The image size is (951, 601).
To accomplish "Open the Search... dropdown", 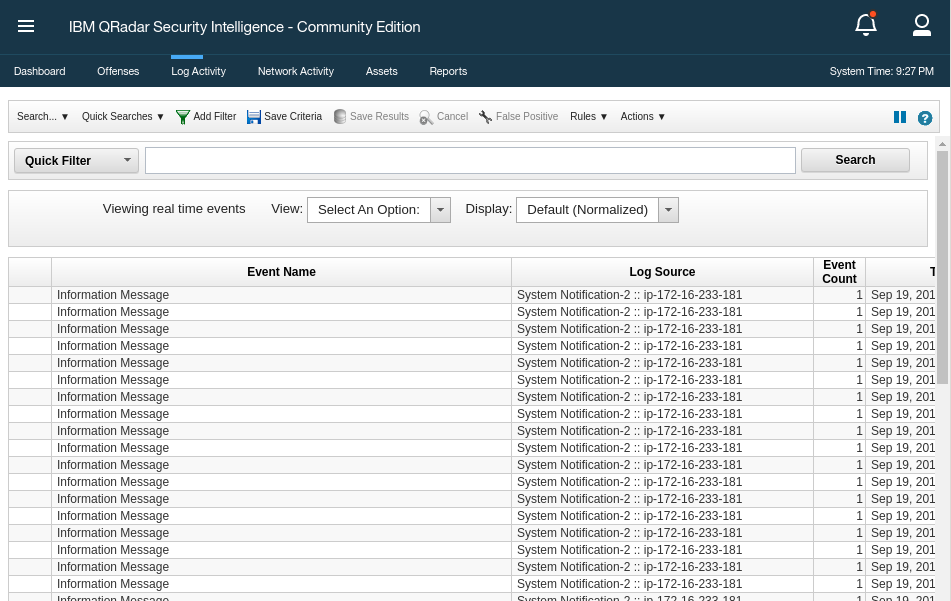I will pos(42,116).
